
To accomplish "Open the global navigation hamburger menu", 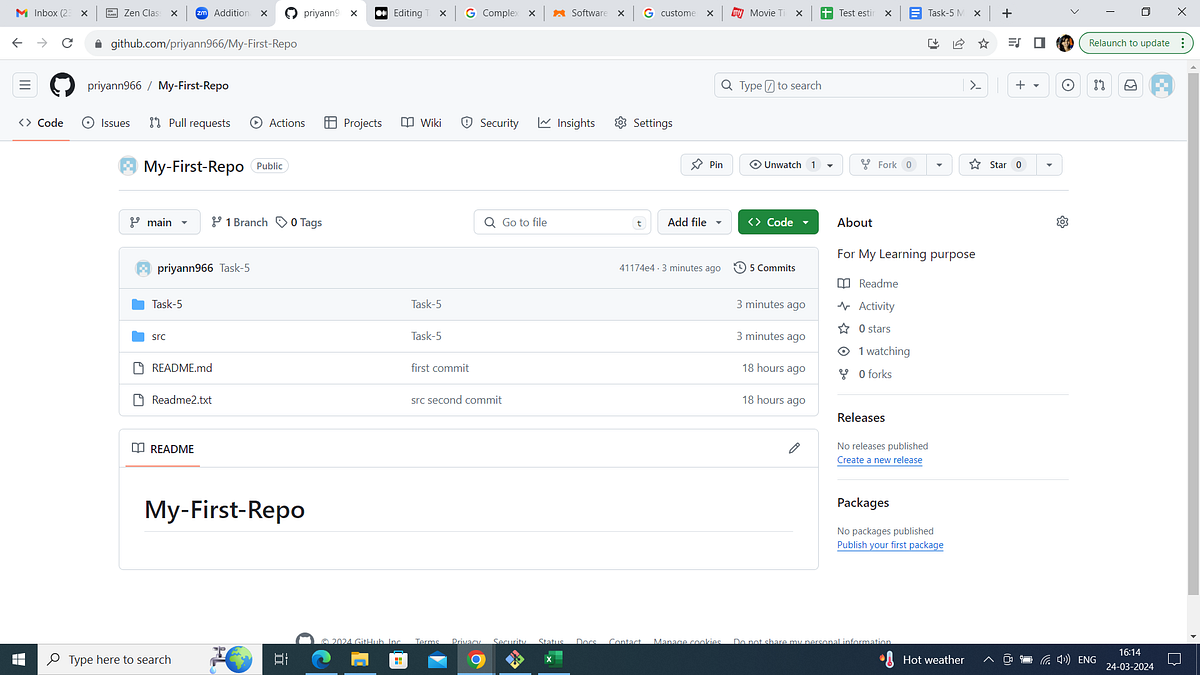I will pos(25,85).
